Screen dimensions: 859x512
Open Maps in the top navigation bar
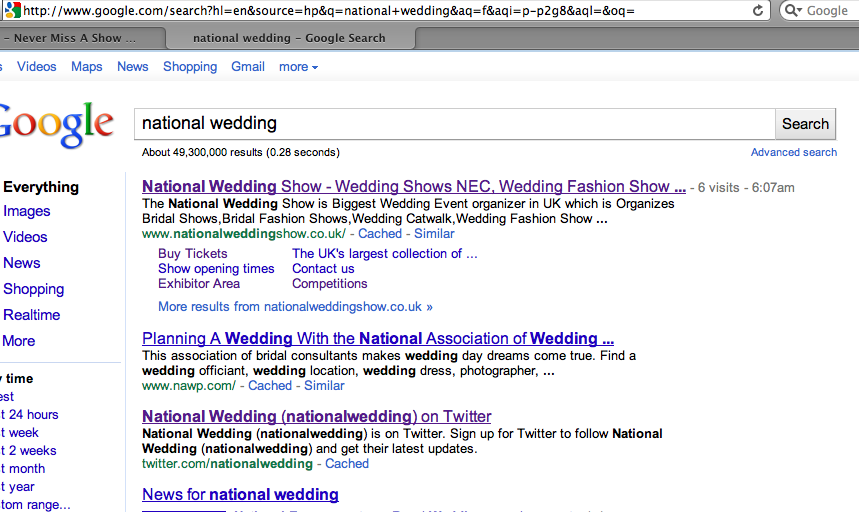[87, 67]
